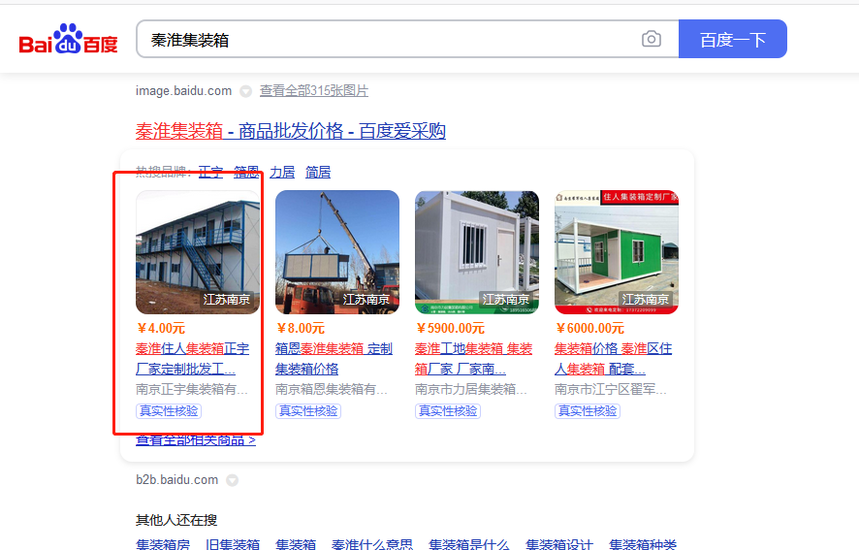The width and height of the screenshot is (859, 550).
Task: Open crane lifting container product image
Action: 337,252
